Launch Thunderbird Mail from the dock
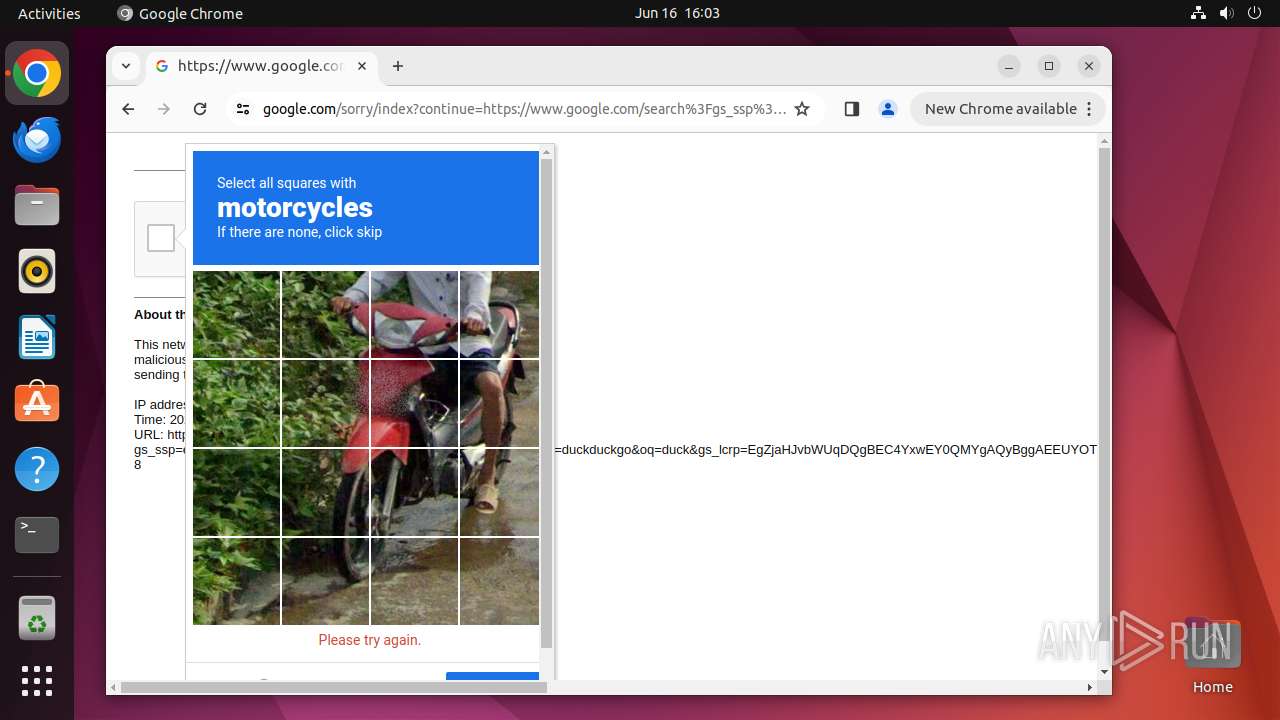 37,140
